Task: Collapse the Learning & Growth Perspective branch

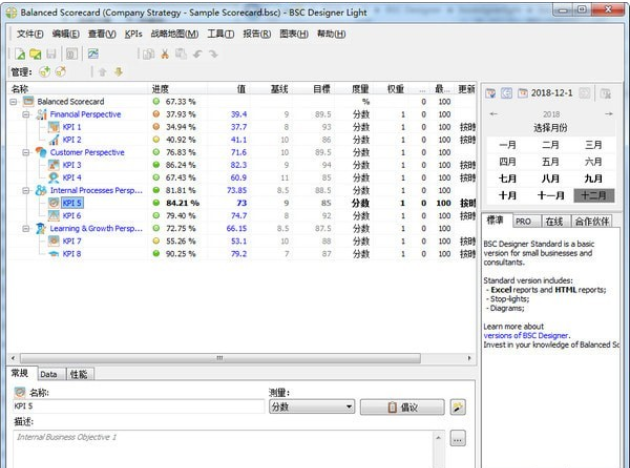Action: point(26,229)
